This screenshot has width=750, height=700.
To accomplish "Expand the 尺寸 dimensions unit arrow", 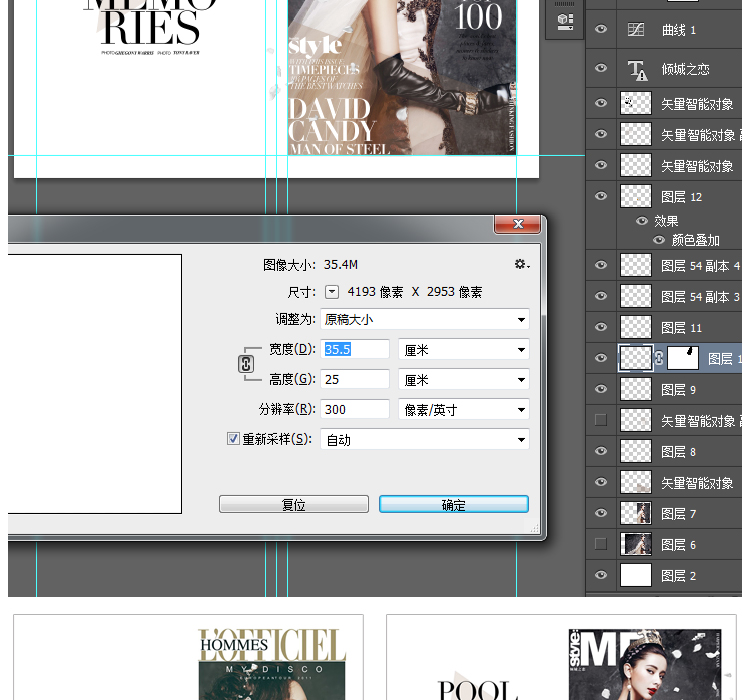I will [x=333, y=292].
